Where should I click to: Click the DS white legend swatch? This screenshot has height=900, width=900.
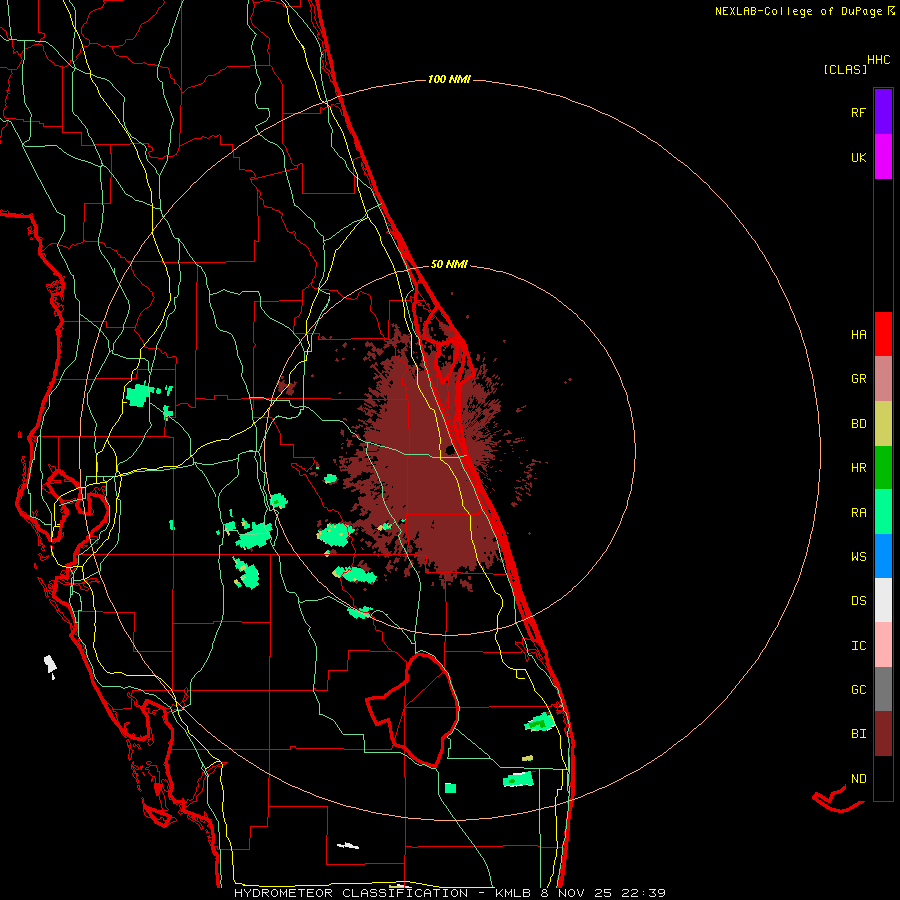click(883, 600)
